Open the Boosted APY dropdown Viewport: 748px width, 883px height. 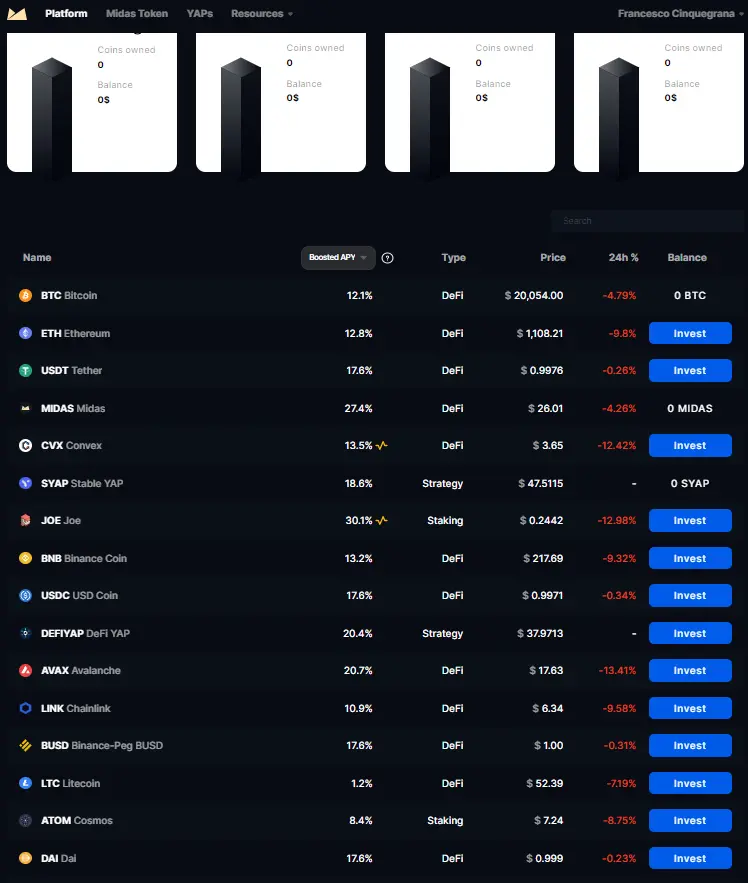tap(338, 257)
